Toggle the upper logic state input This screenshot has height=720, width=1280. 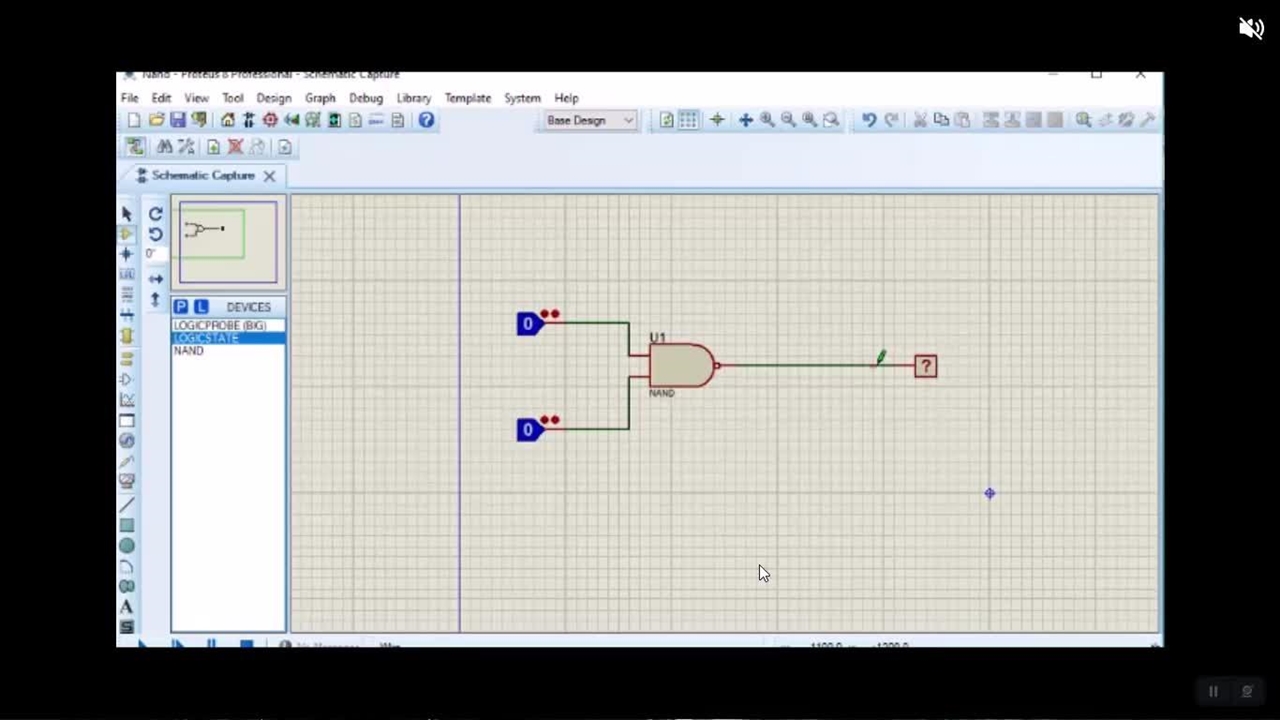coord(529,324)
